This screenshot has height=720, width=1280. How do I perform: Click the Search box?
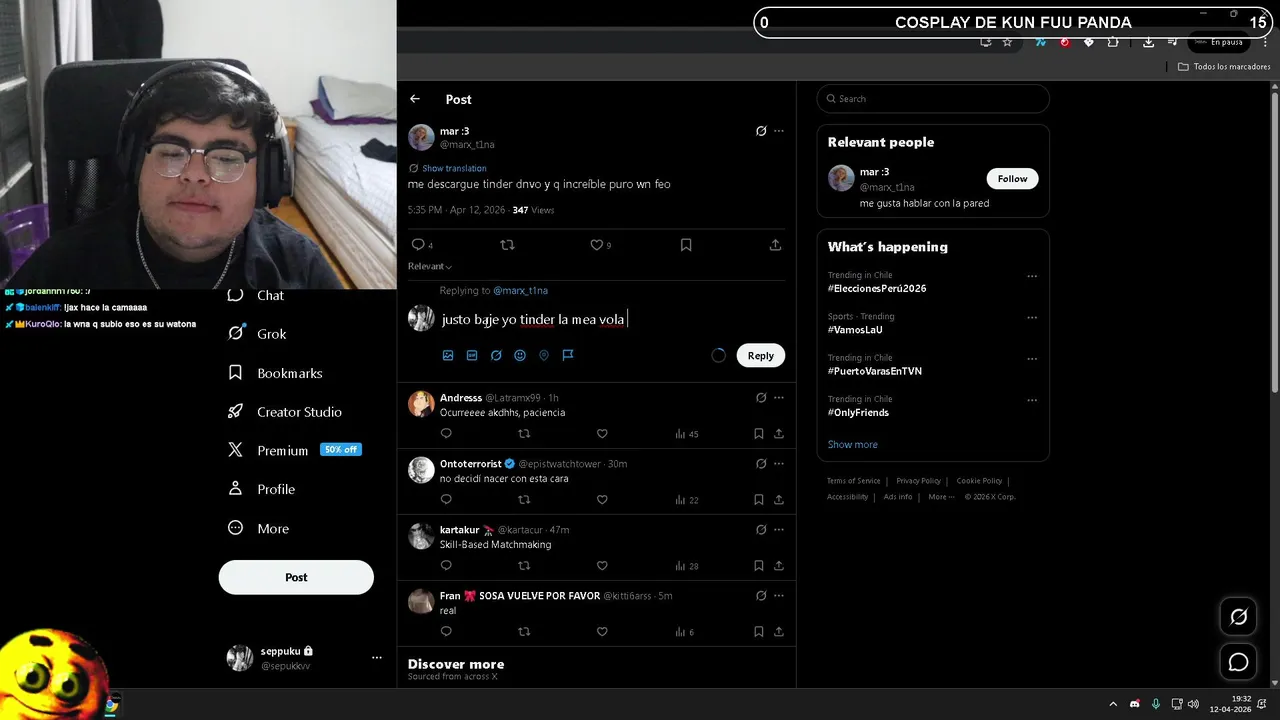933,99
